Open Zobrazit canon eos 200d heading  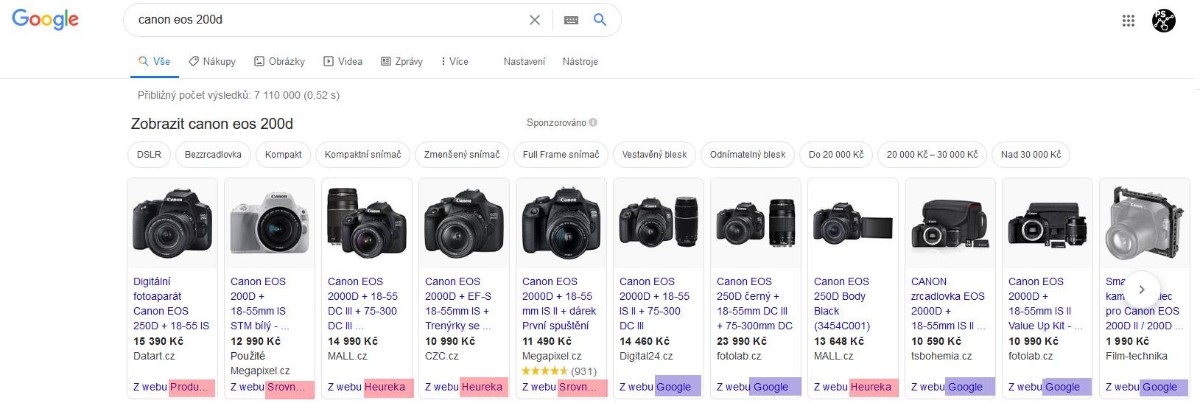tap(212, 124)
